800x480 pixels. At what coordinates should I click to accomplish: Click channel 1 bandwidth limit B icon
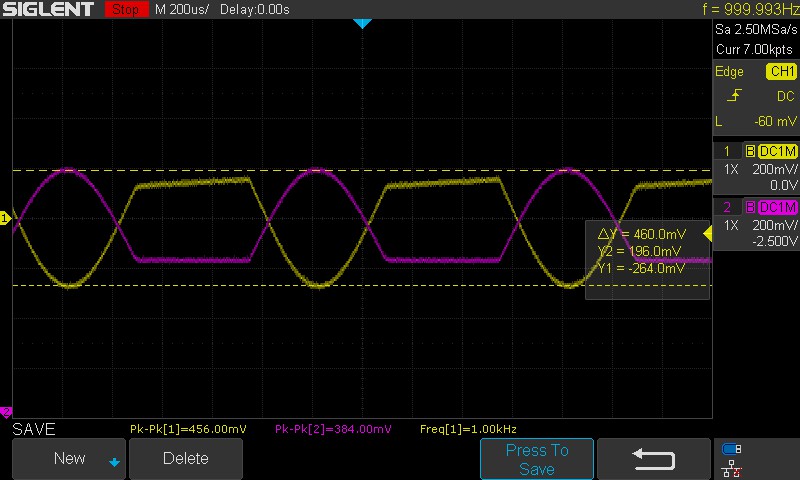tap(750, 151)
